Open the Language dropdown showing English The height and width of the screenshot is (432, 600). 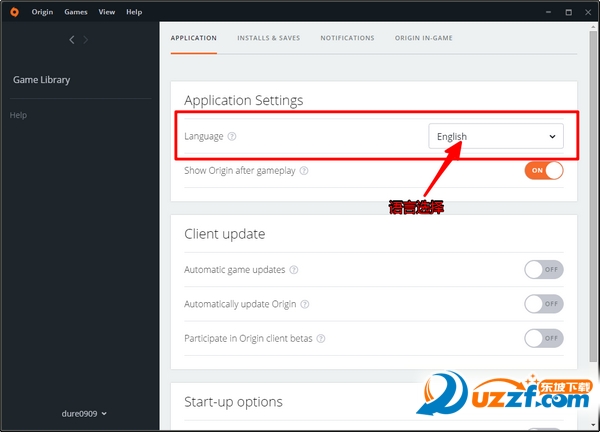point(496,136)
